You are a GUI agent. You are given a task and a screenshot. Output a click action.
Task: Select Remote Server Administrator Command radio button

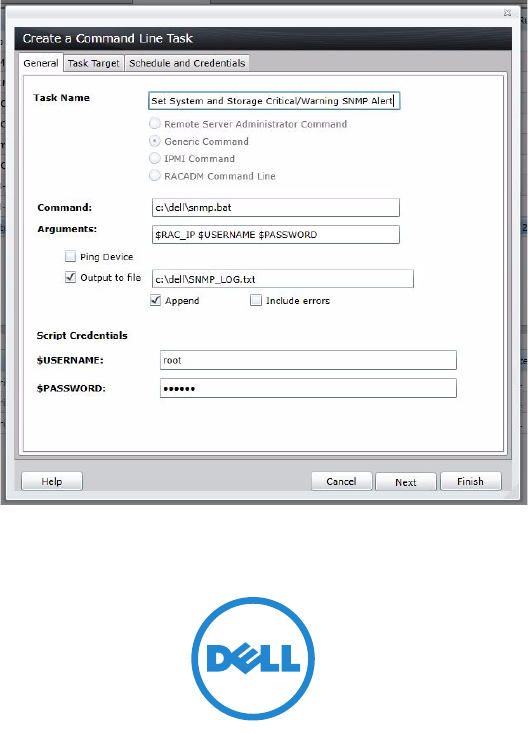pos(155,123)
